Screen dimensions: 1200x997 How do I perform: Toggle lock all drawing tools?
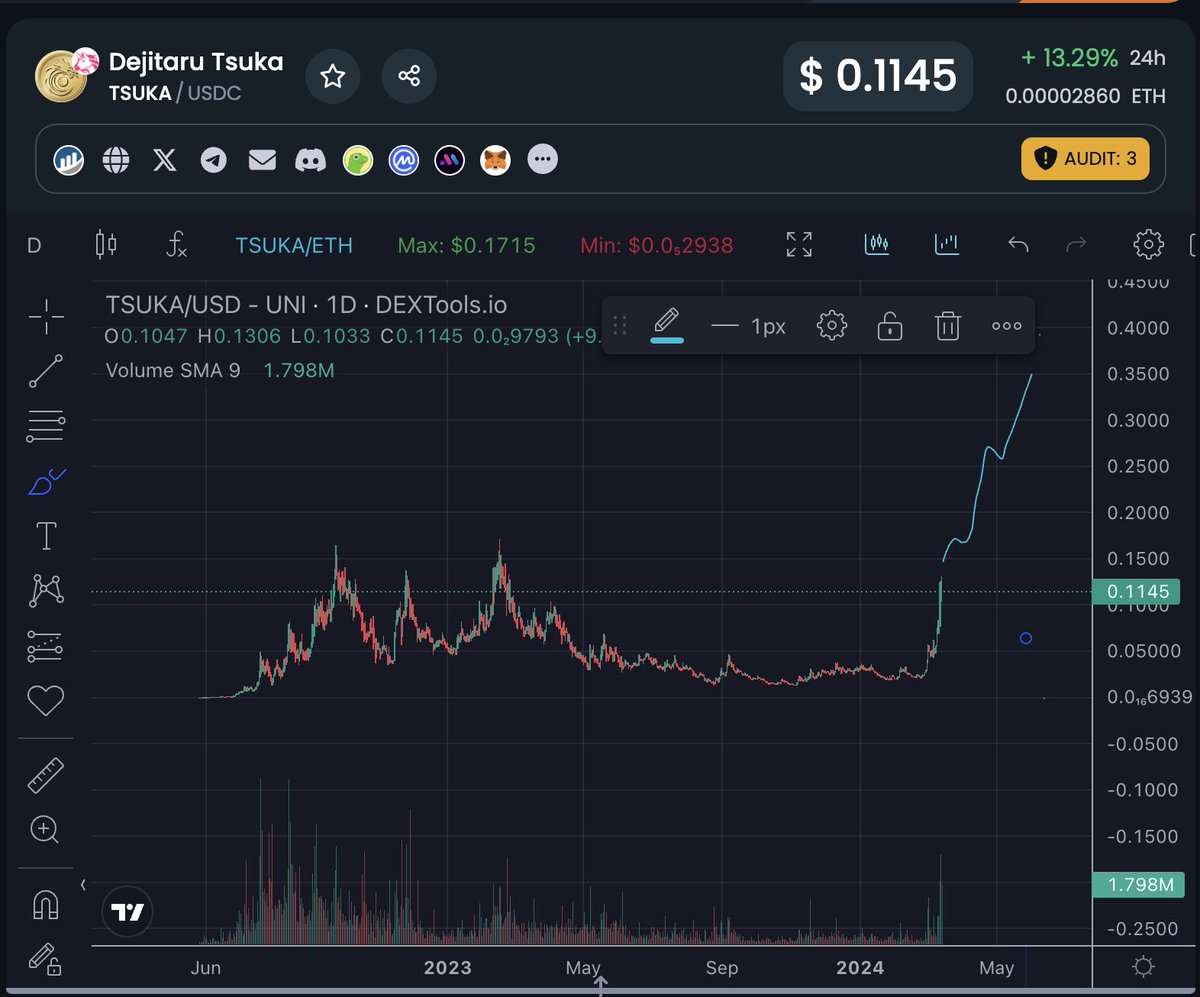click(x=46, y=958)
